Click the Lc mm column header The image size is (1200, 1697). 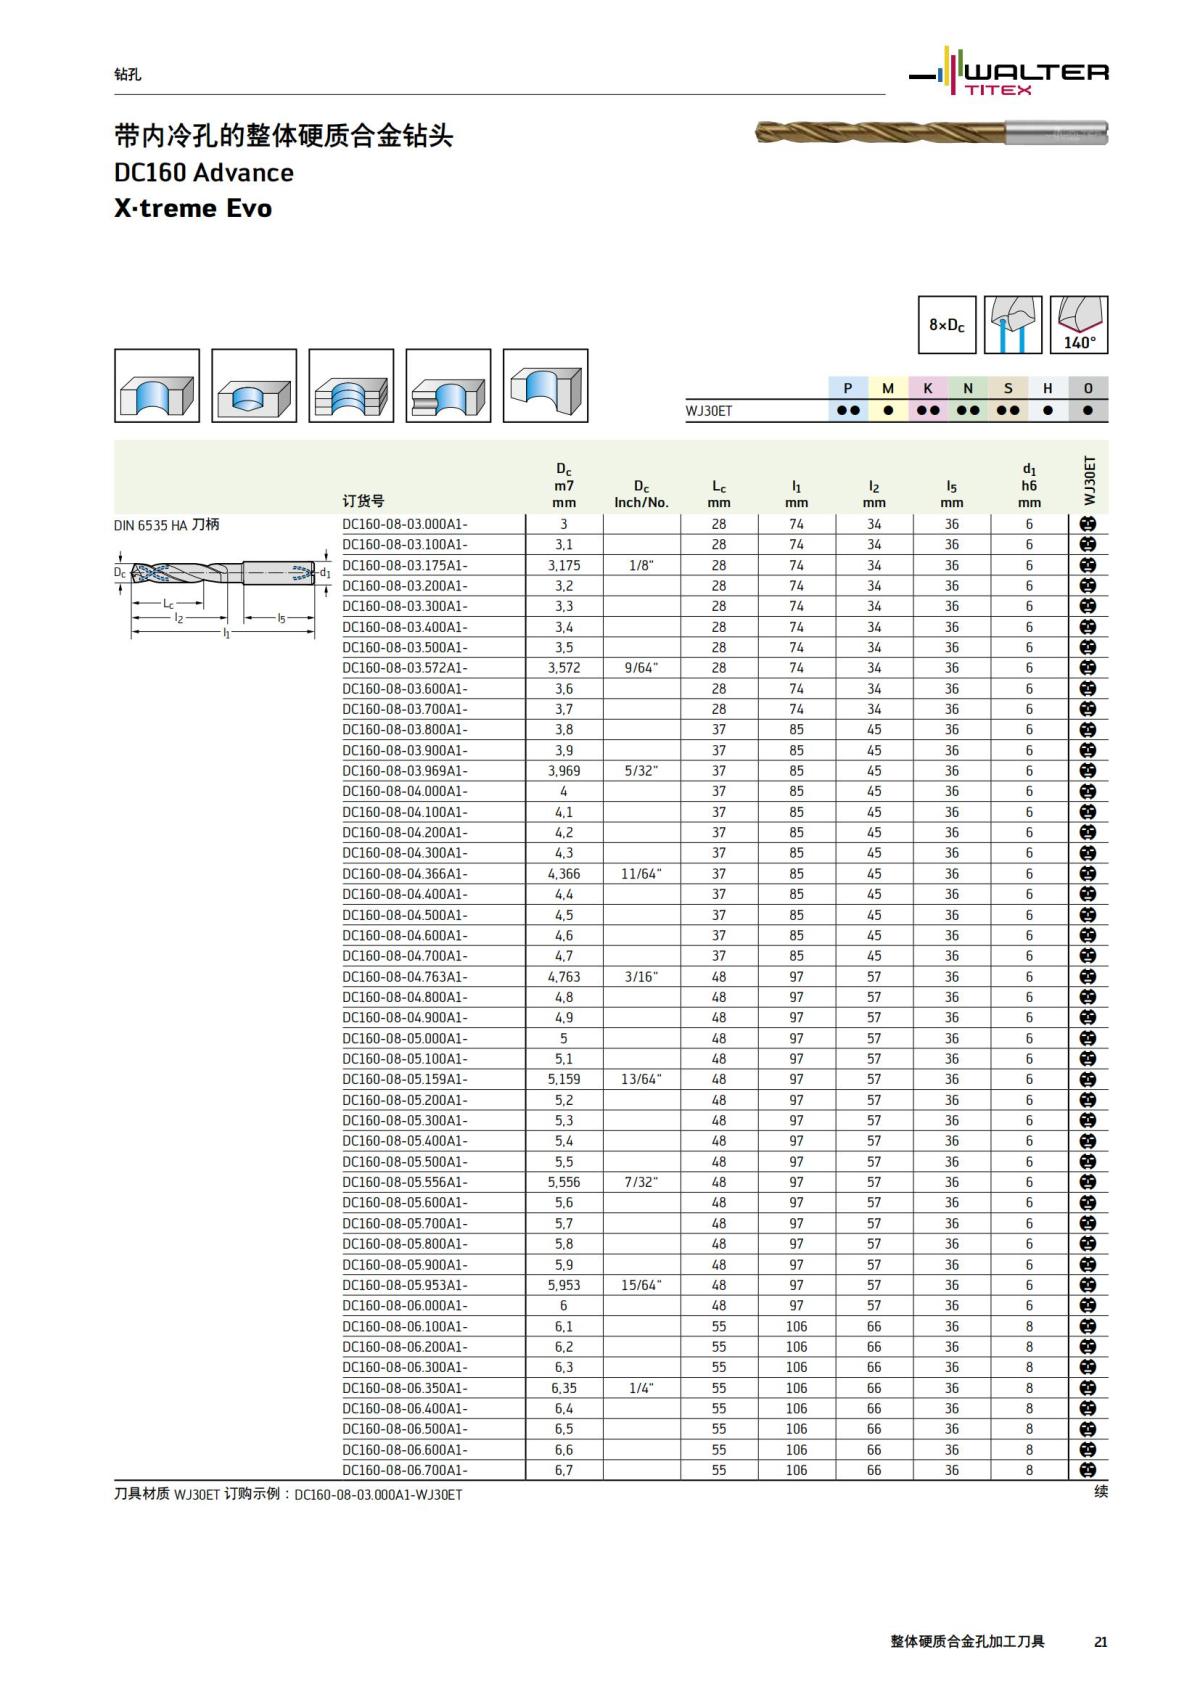719,494
